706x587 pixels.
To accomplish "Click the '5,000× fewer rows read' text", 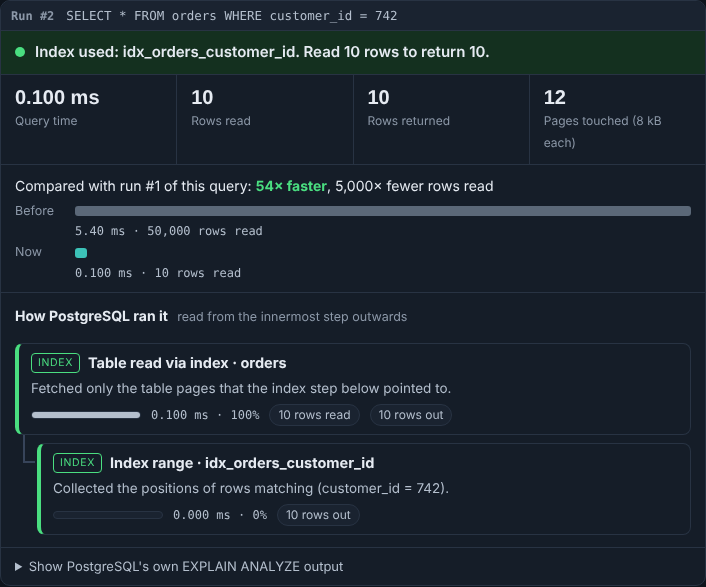I will tap(414, 186).
